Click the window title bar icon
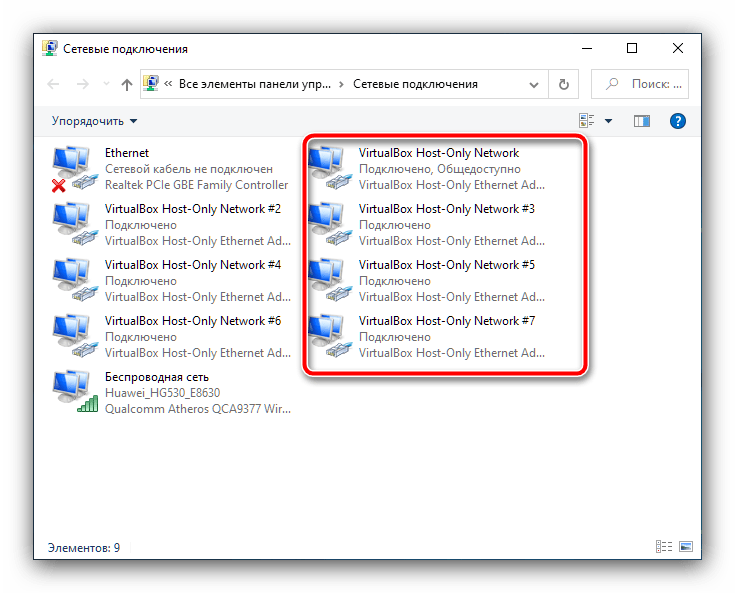Viewport: 735px width, 593px height. (50, 48)
